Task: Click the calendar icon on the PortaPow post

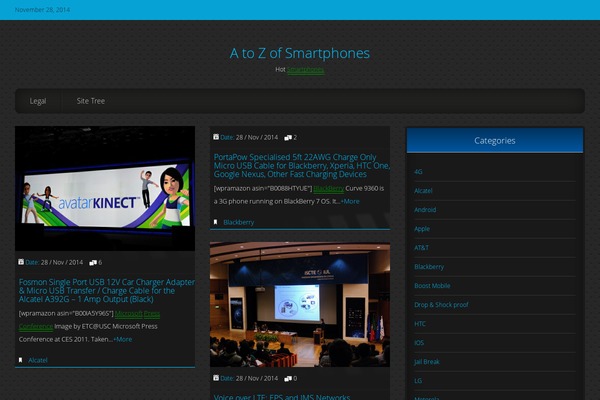Action: [x=216, y=137]
